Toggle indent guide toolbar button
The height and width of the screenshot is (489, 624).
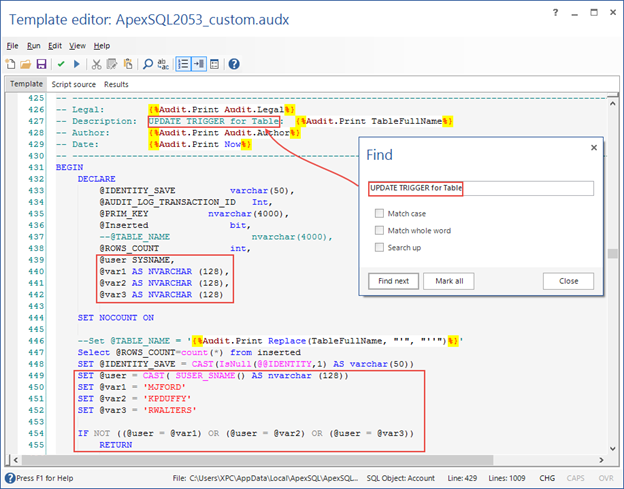(x=199, y=64)
